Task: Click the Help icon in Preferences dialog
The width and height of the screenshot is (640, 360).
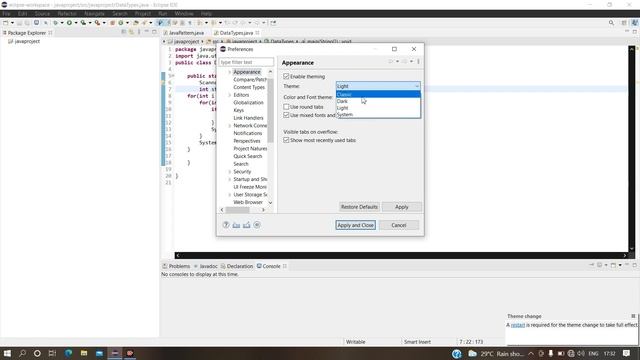Action: click(226, 225)
